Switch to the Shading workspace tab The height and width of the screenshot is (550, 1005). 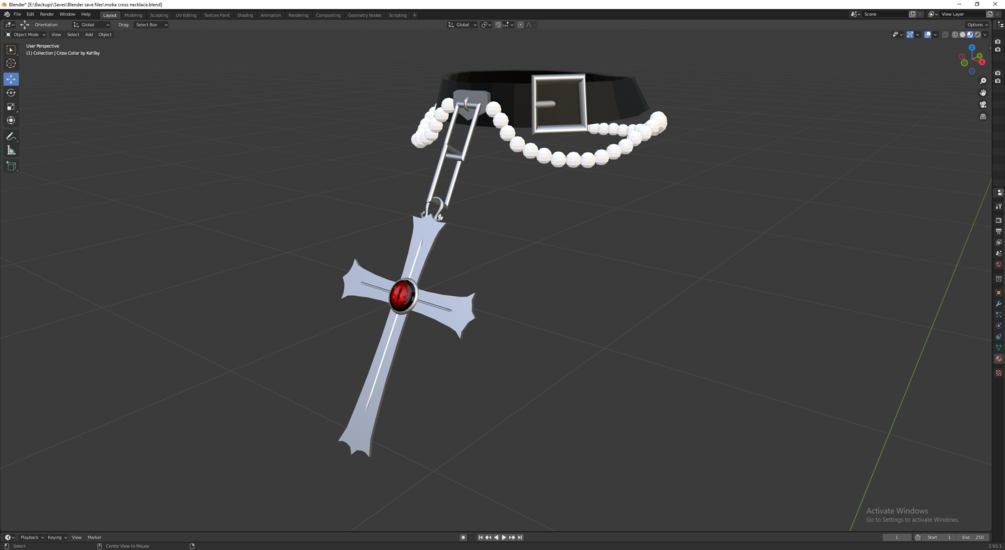pyautogui.click(x=245, y=15)
